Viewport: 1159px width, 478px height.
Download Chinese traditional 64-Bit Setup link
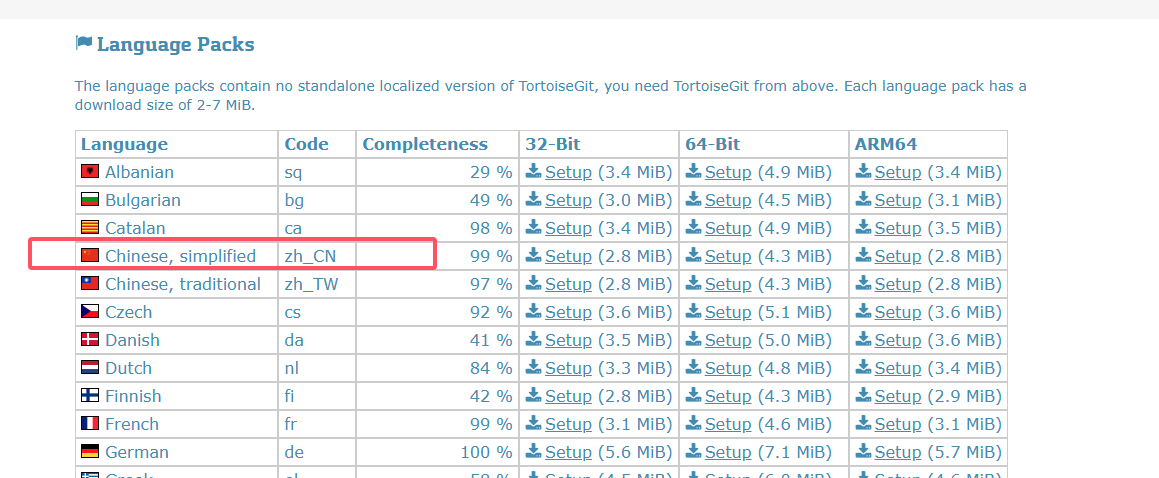728,284
